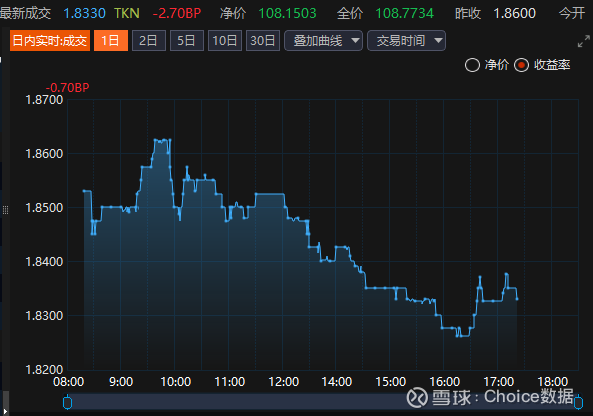Click the 12:00 time axis label
The height and width of the screenshot is (416, 593).
point(284,382)
